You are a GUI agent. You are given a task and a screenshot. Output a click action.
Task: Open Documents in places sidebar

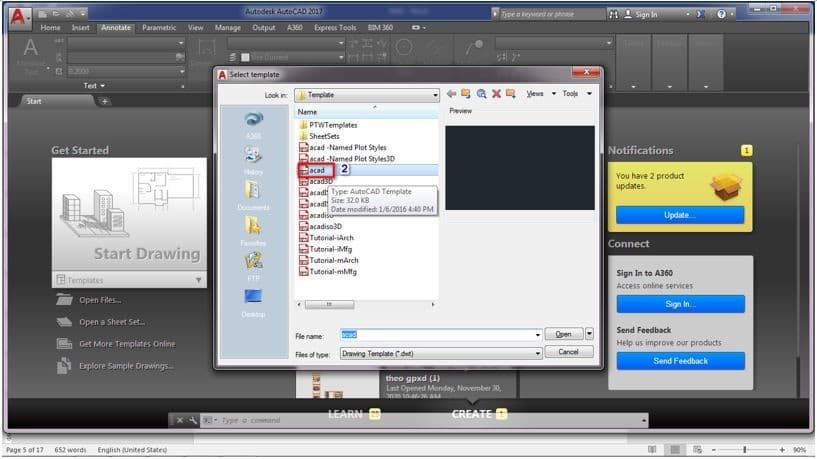tap(253, 196)
